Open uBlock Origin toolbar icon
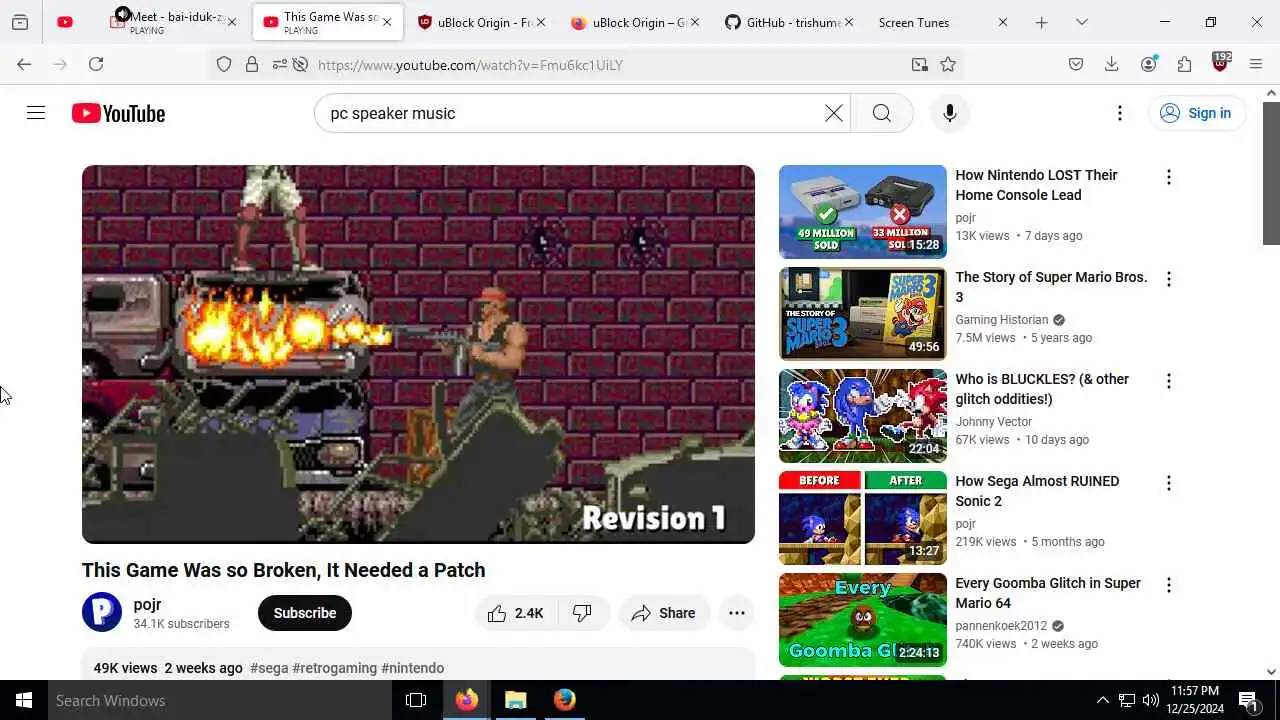Image resolution: width=1280 pixels, height=720 pixels. tap(1220, 63)
